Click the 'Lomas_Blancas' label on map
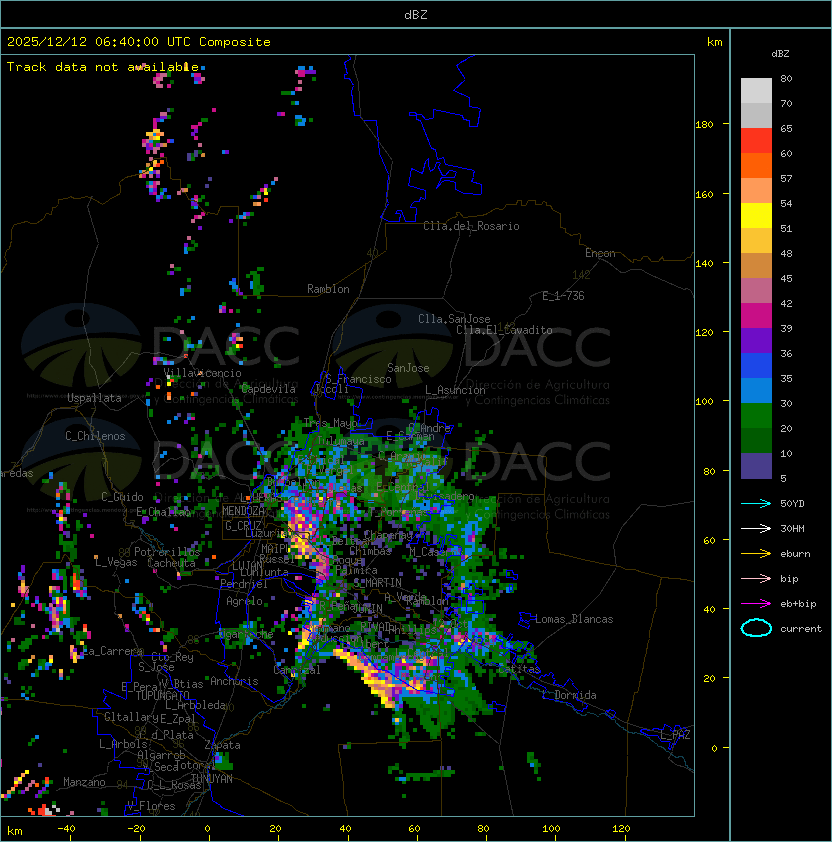The image size is (832, 842). [574, 619]
